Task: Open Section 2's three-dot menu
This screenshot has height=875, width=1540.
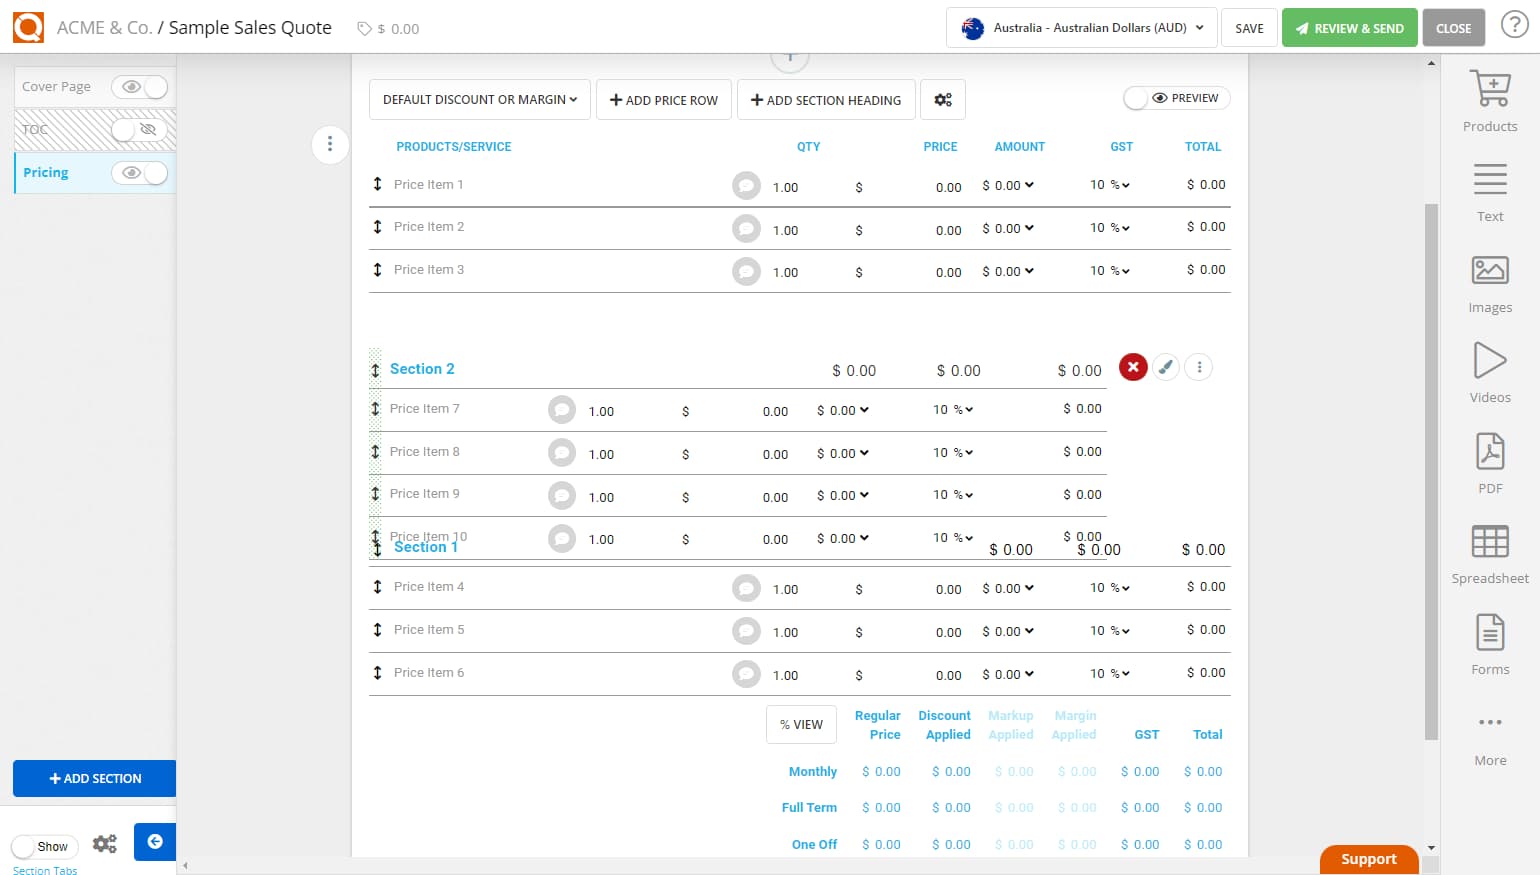Action: coord(1198,367)
